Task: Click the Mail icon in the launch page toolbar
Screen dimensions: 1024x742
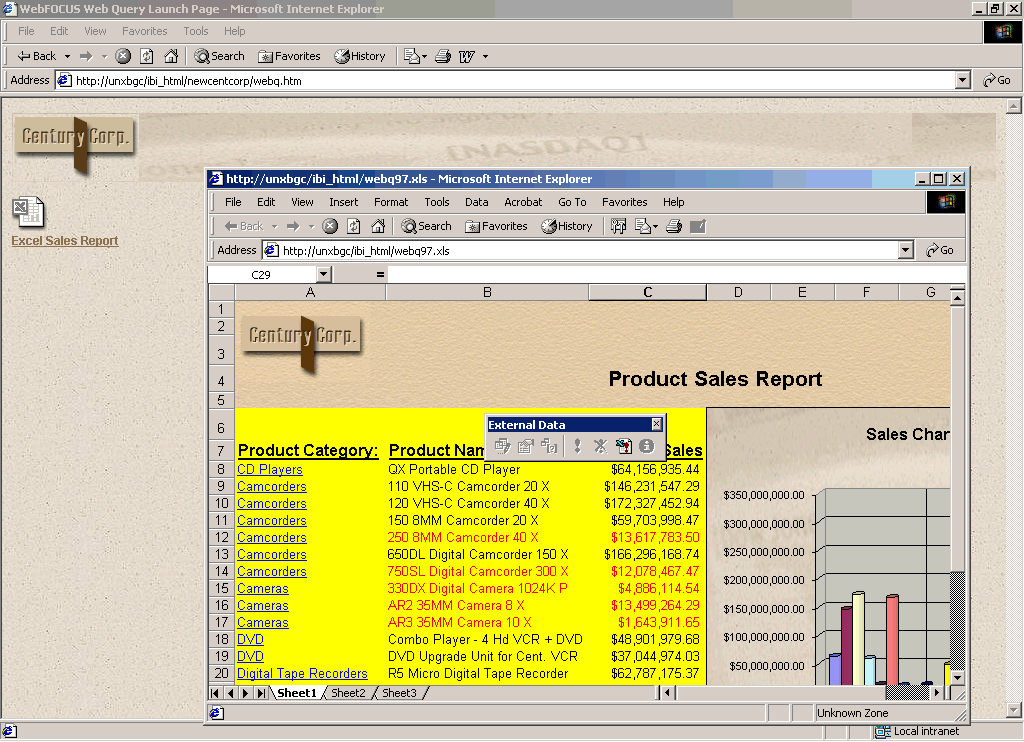Action: [411, 56]
